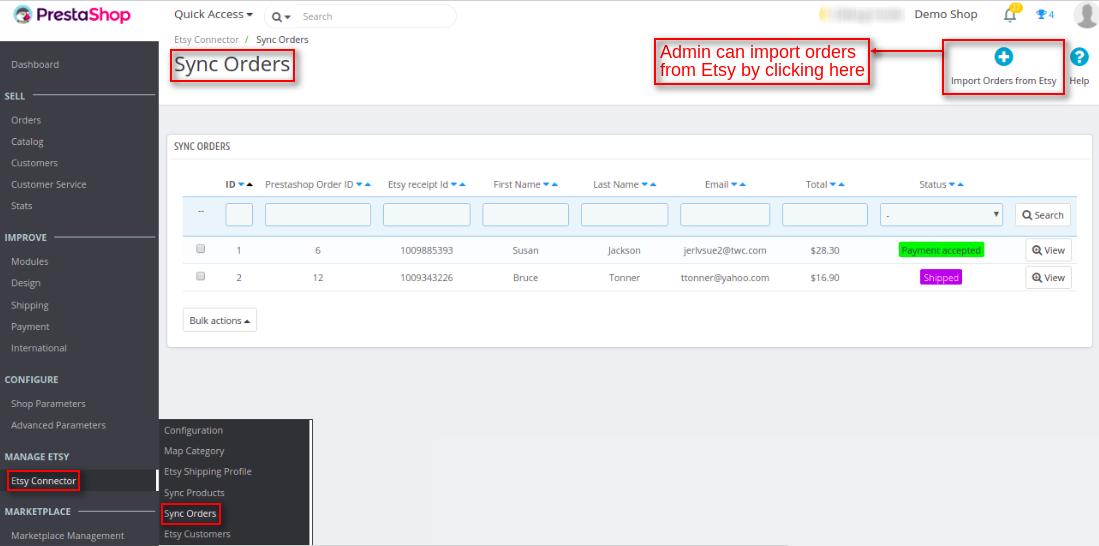The image size is (1099, 546).
Task: Open Demo Shop link
Action: (946, 14)
